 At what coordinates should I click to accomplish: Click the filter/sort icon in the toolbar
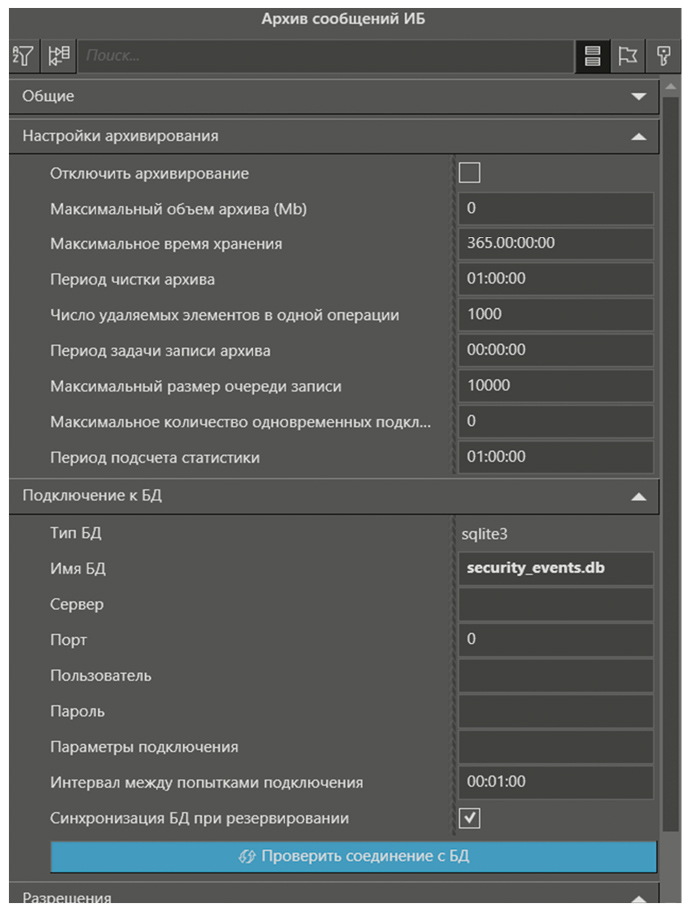pos(23,56)
